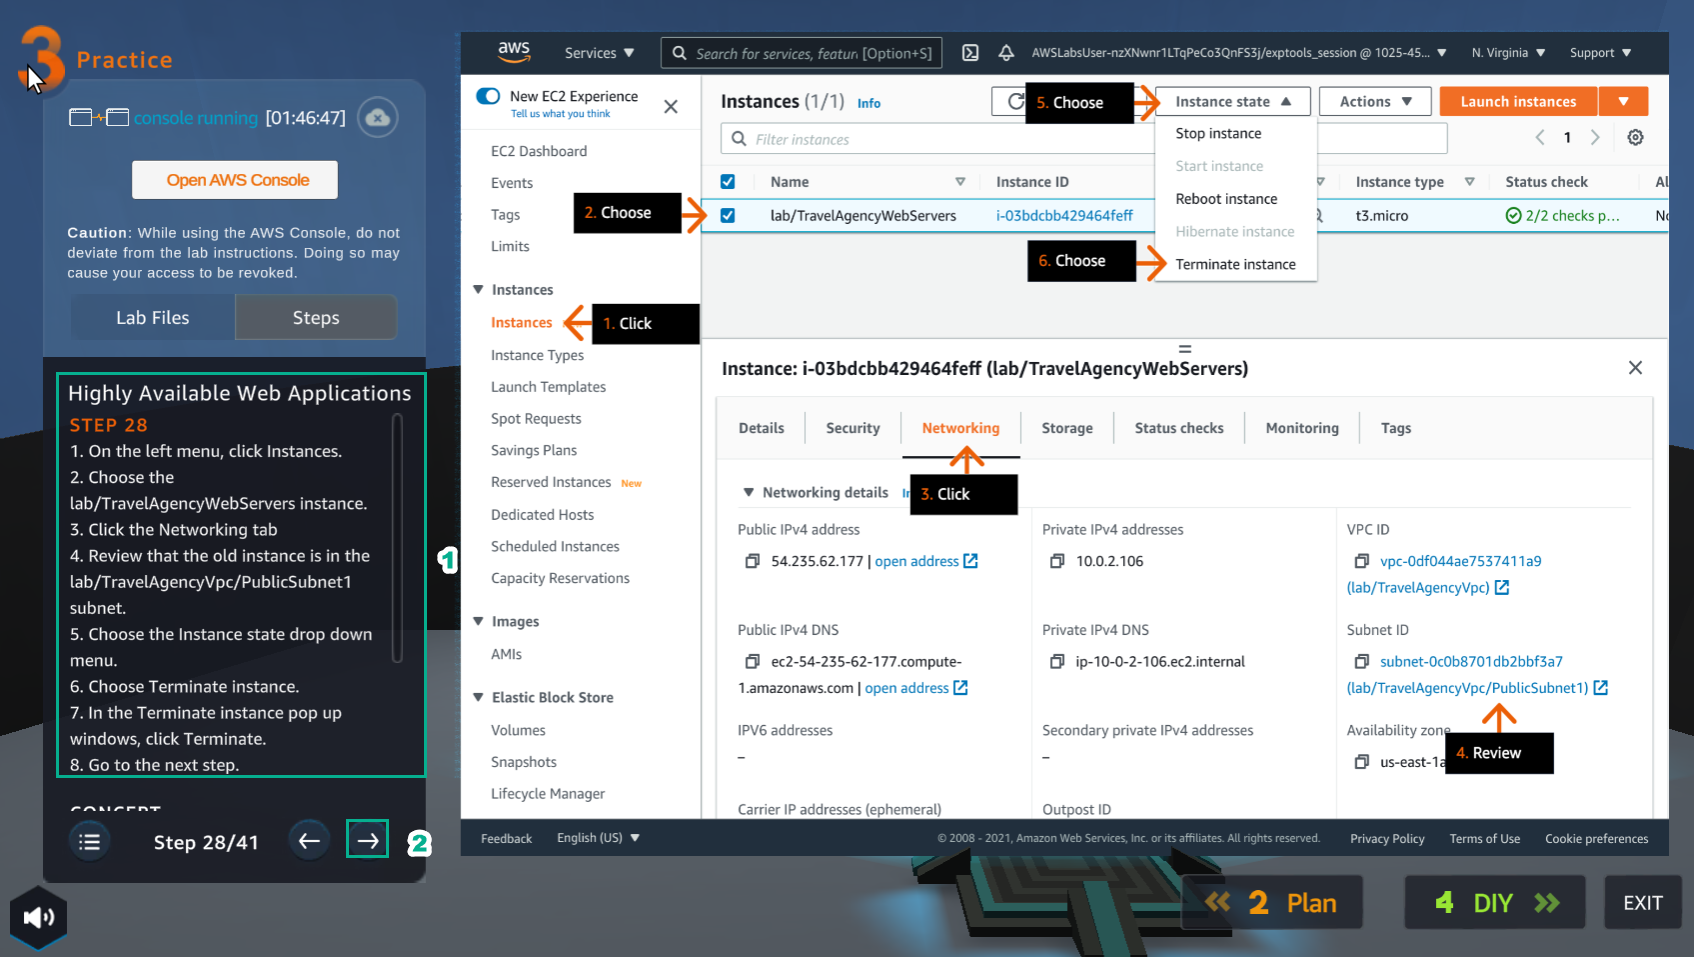Click the cloud icon beside console timer
1694x957 pixels.
point(377,118)
